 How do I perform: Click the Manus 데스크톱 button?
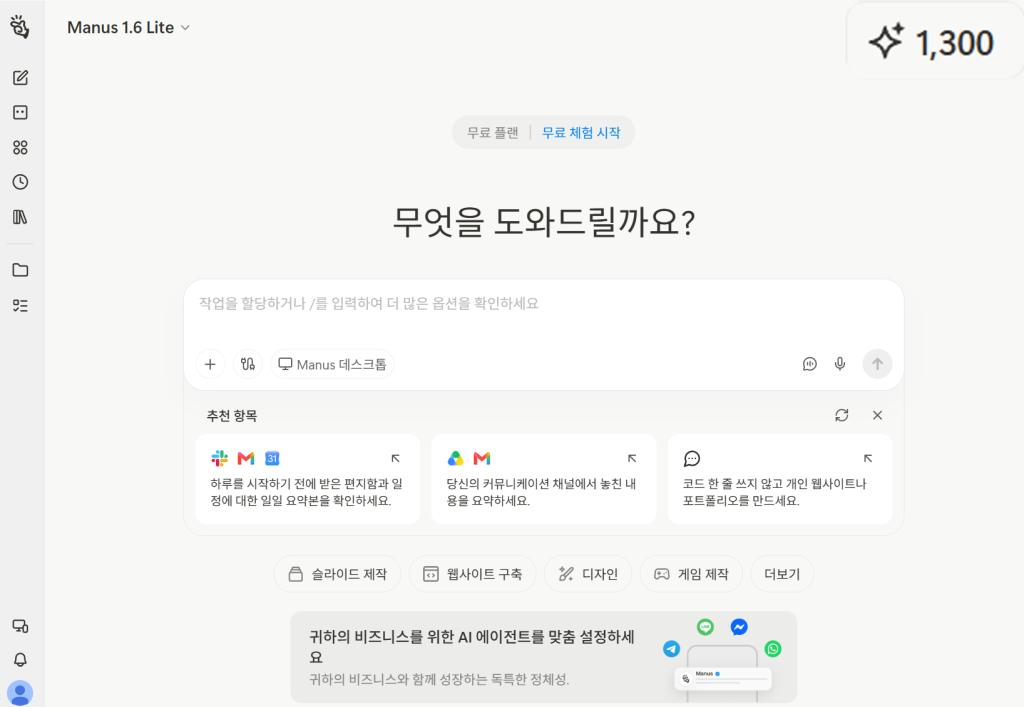coord(332,364)
